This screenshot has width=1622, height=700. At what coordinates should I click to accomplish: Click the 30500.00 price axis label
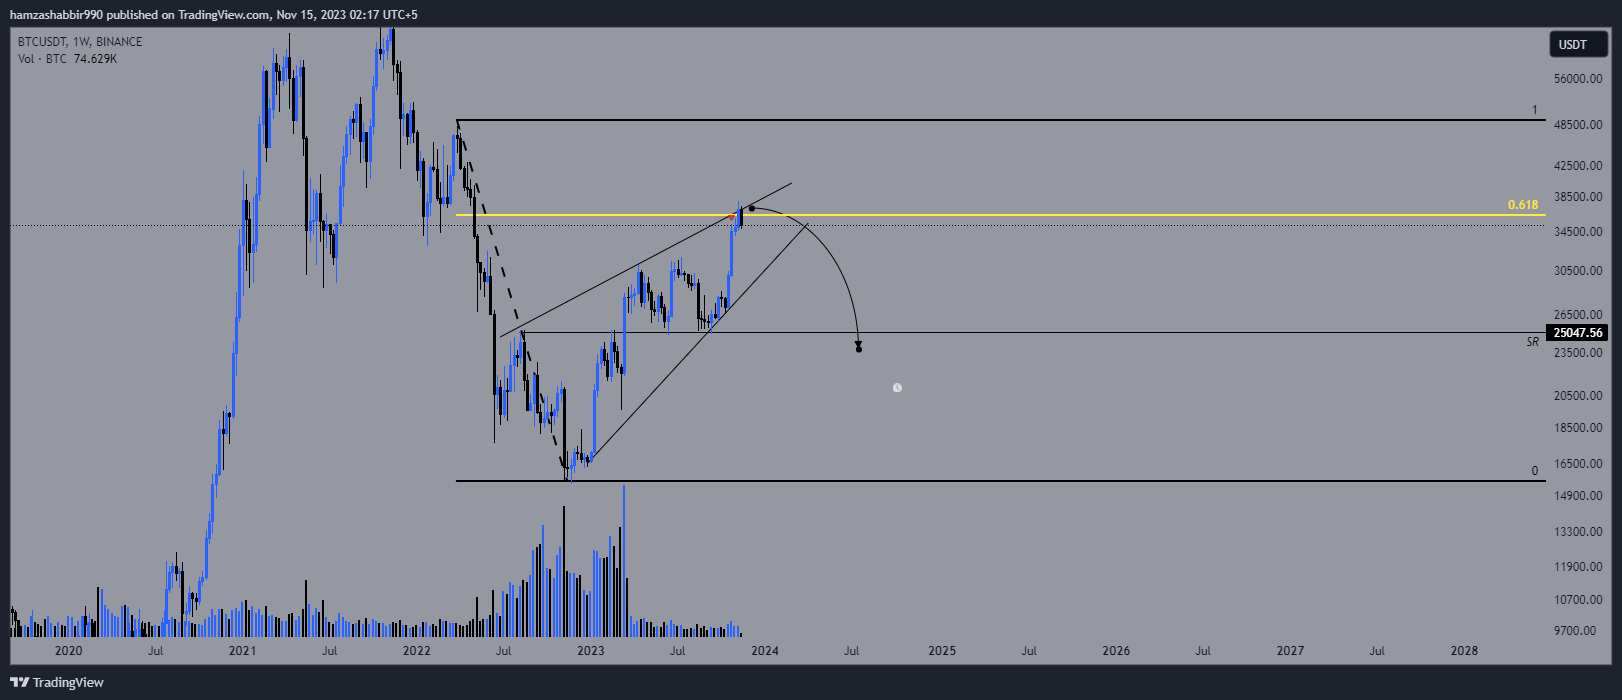point(1578,271)
